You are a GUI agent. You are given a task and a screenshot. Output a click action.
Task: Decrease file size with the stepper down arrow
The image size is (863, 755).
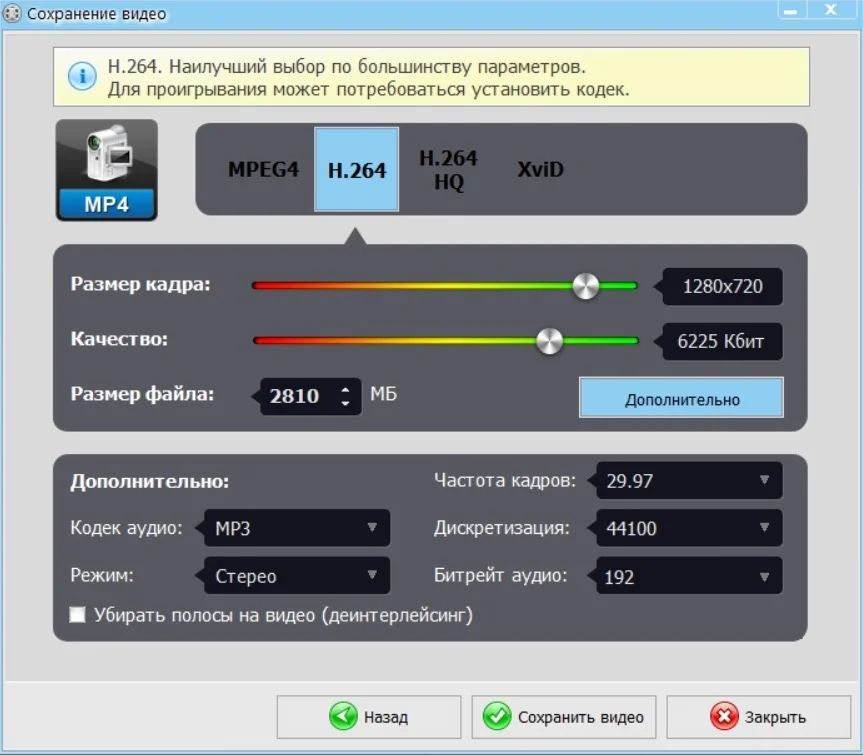[x=345, y=403]
